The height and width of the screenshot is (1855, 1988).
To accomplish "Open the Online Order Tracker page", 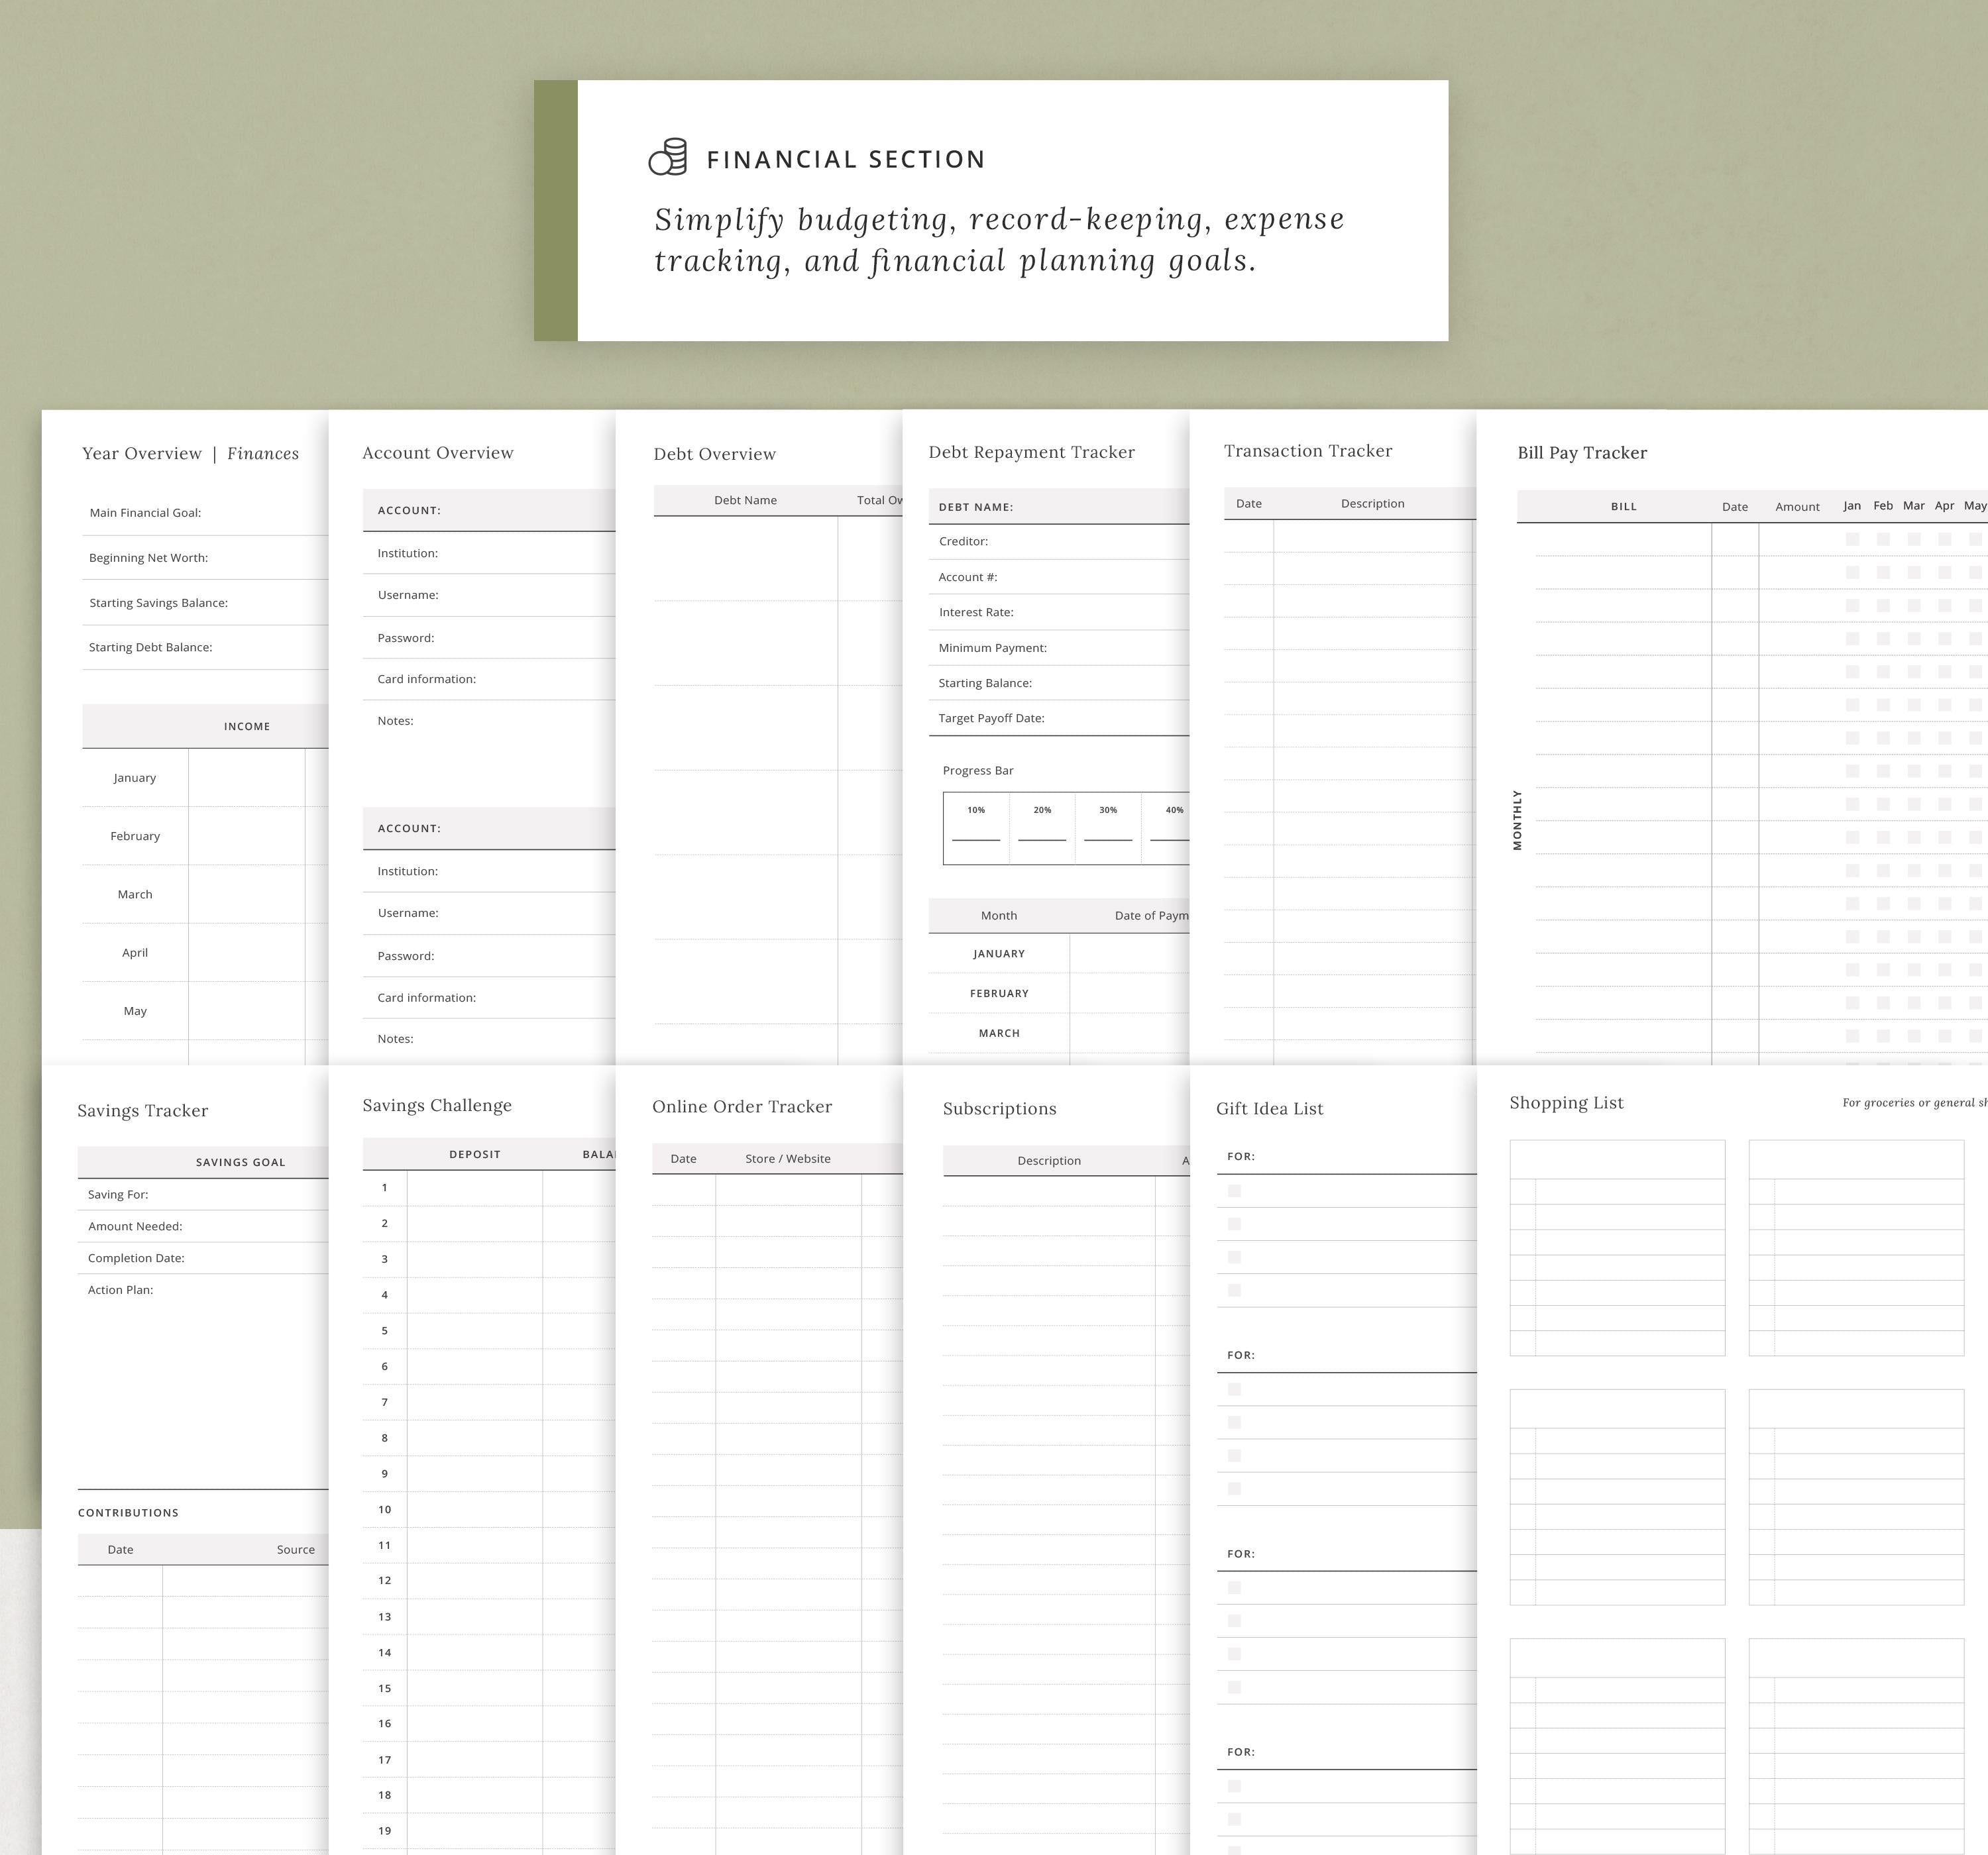I will [x=742, y=1106].
